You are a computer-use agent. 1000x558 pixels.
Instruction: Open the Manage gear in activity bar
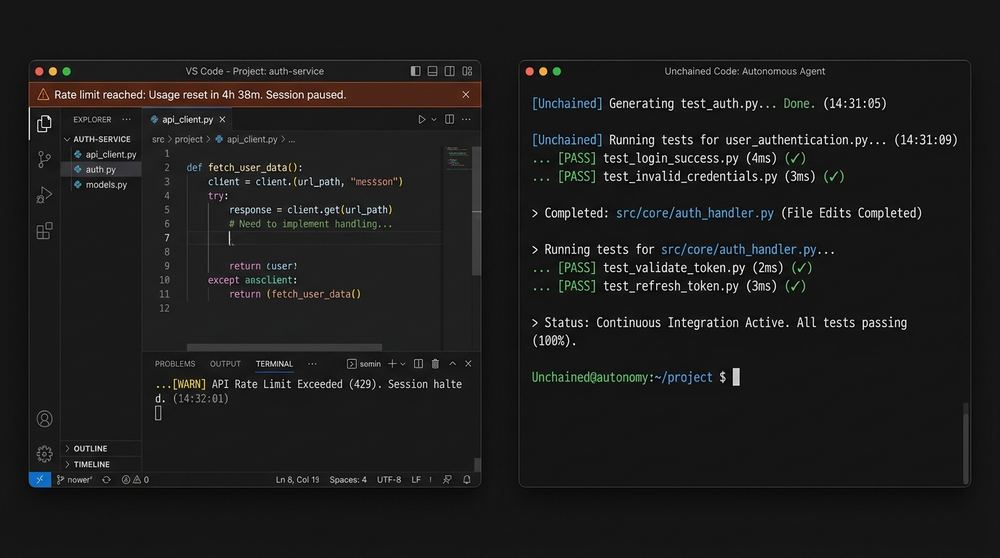click(x=45, y=453)
